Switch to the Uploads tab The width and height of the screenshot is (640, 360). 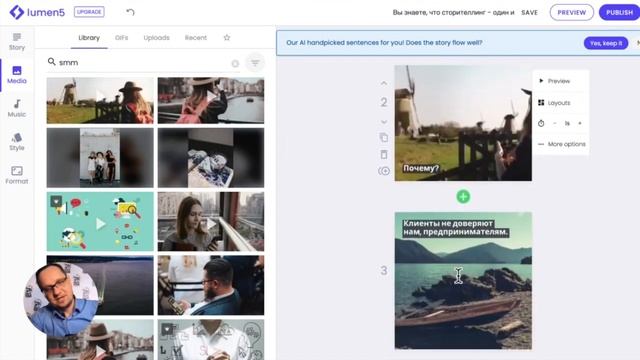click(156, 38)
